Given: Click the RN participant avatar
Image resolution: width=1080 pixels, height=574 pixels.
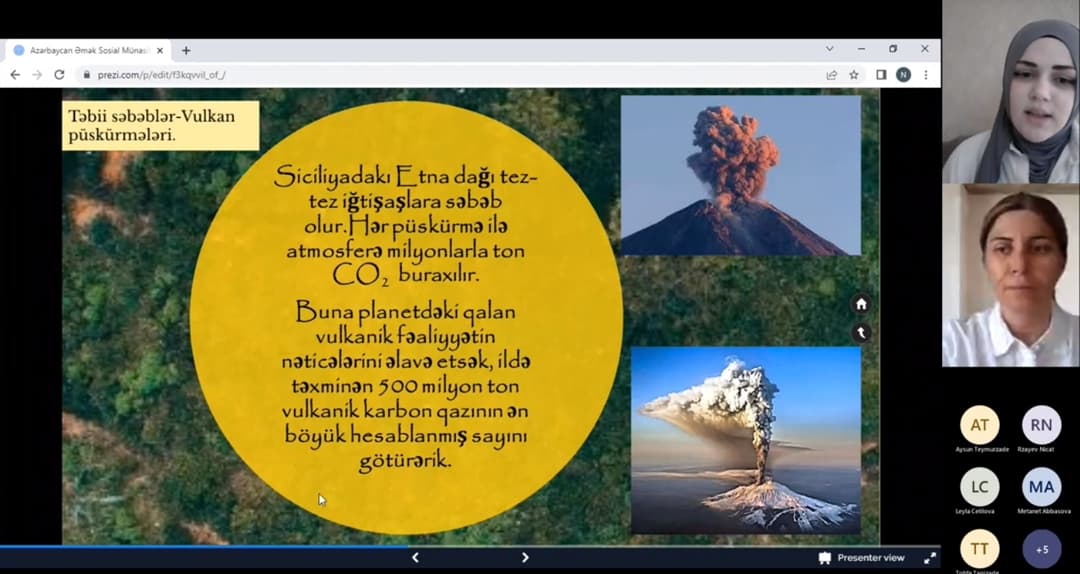Looking at the screenshot, I should click(x=1041, y=424).
